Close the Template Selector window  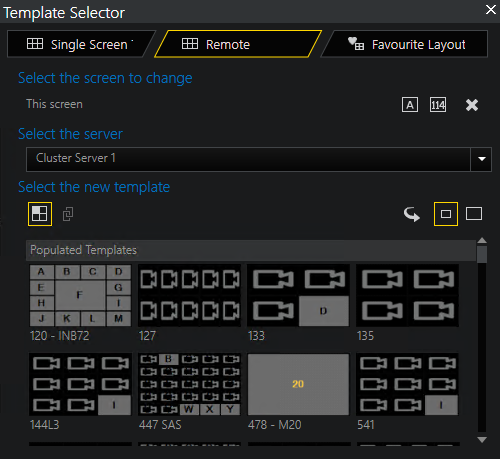(x=491, y=9)
